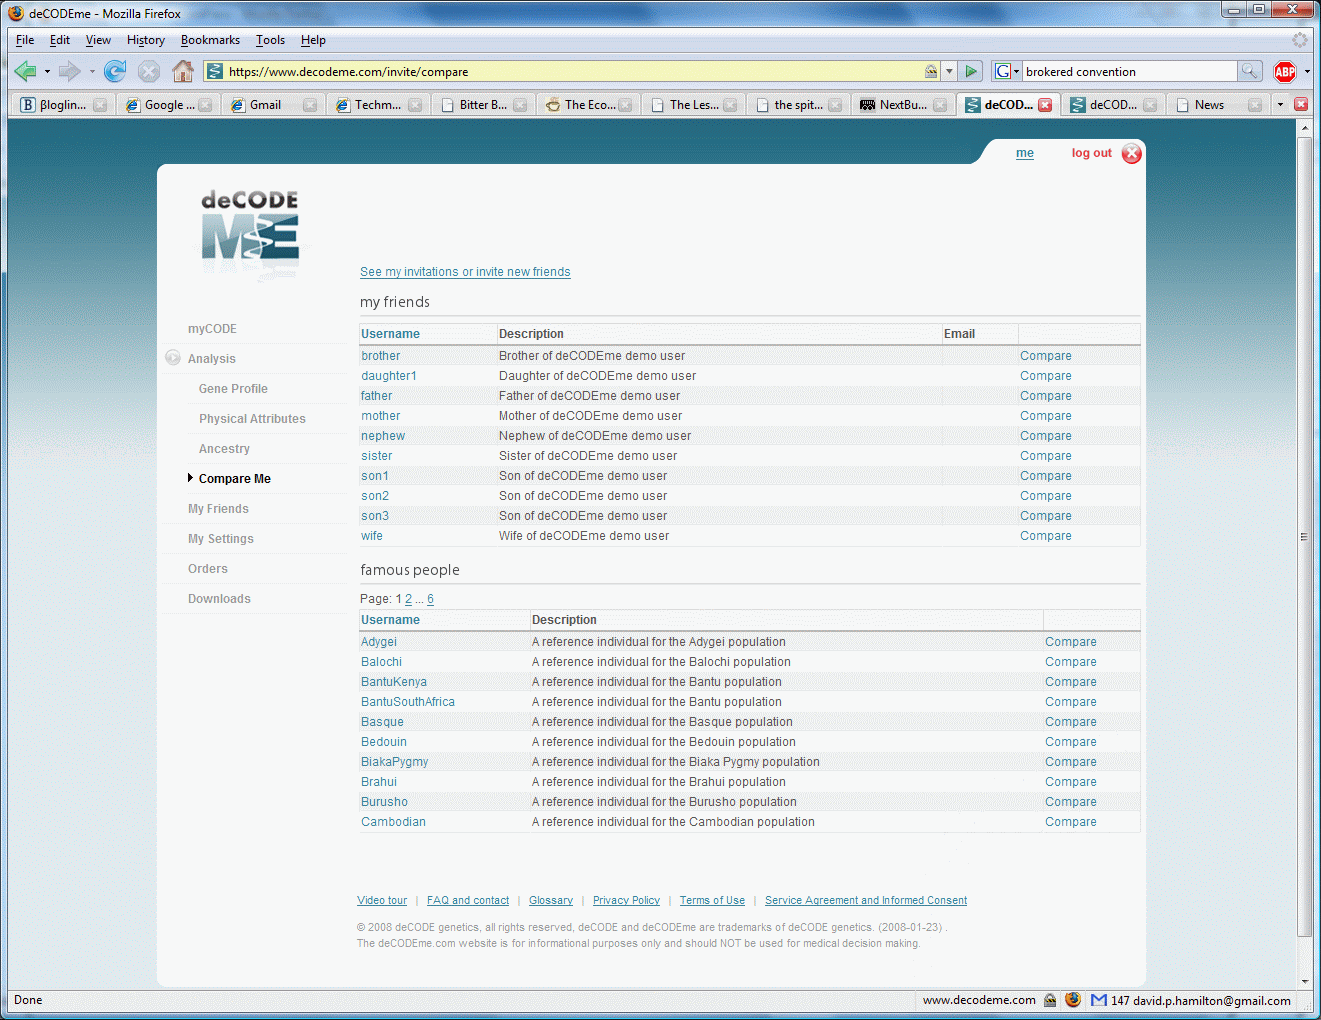Reload the page with the Refresh icon
Viewport: 1321px width, 1020px height.
[115, 71]
